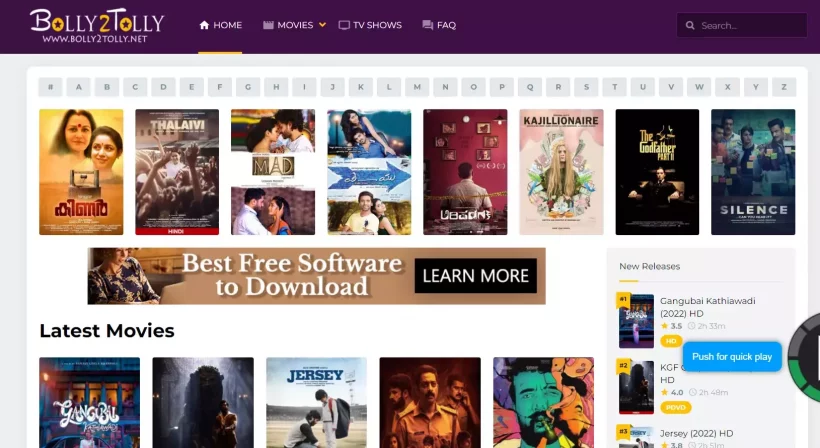Select the Kajillionaire movie poster
The image size is (820, 448).
click(561, 172)
